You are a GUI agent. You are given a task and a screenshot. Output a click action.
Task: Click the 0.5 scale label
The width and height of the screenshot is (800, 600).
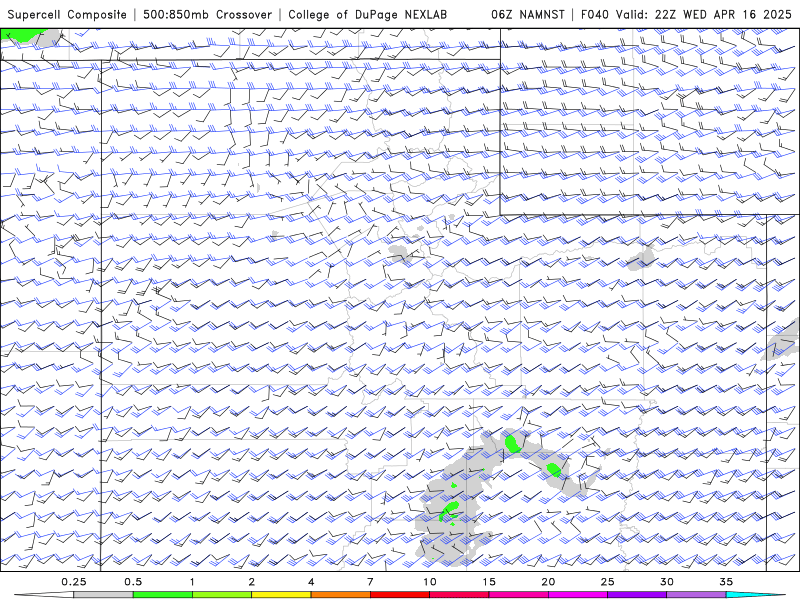point(133,582)
